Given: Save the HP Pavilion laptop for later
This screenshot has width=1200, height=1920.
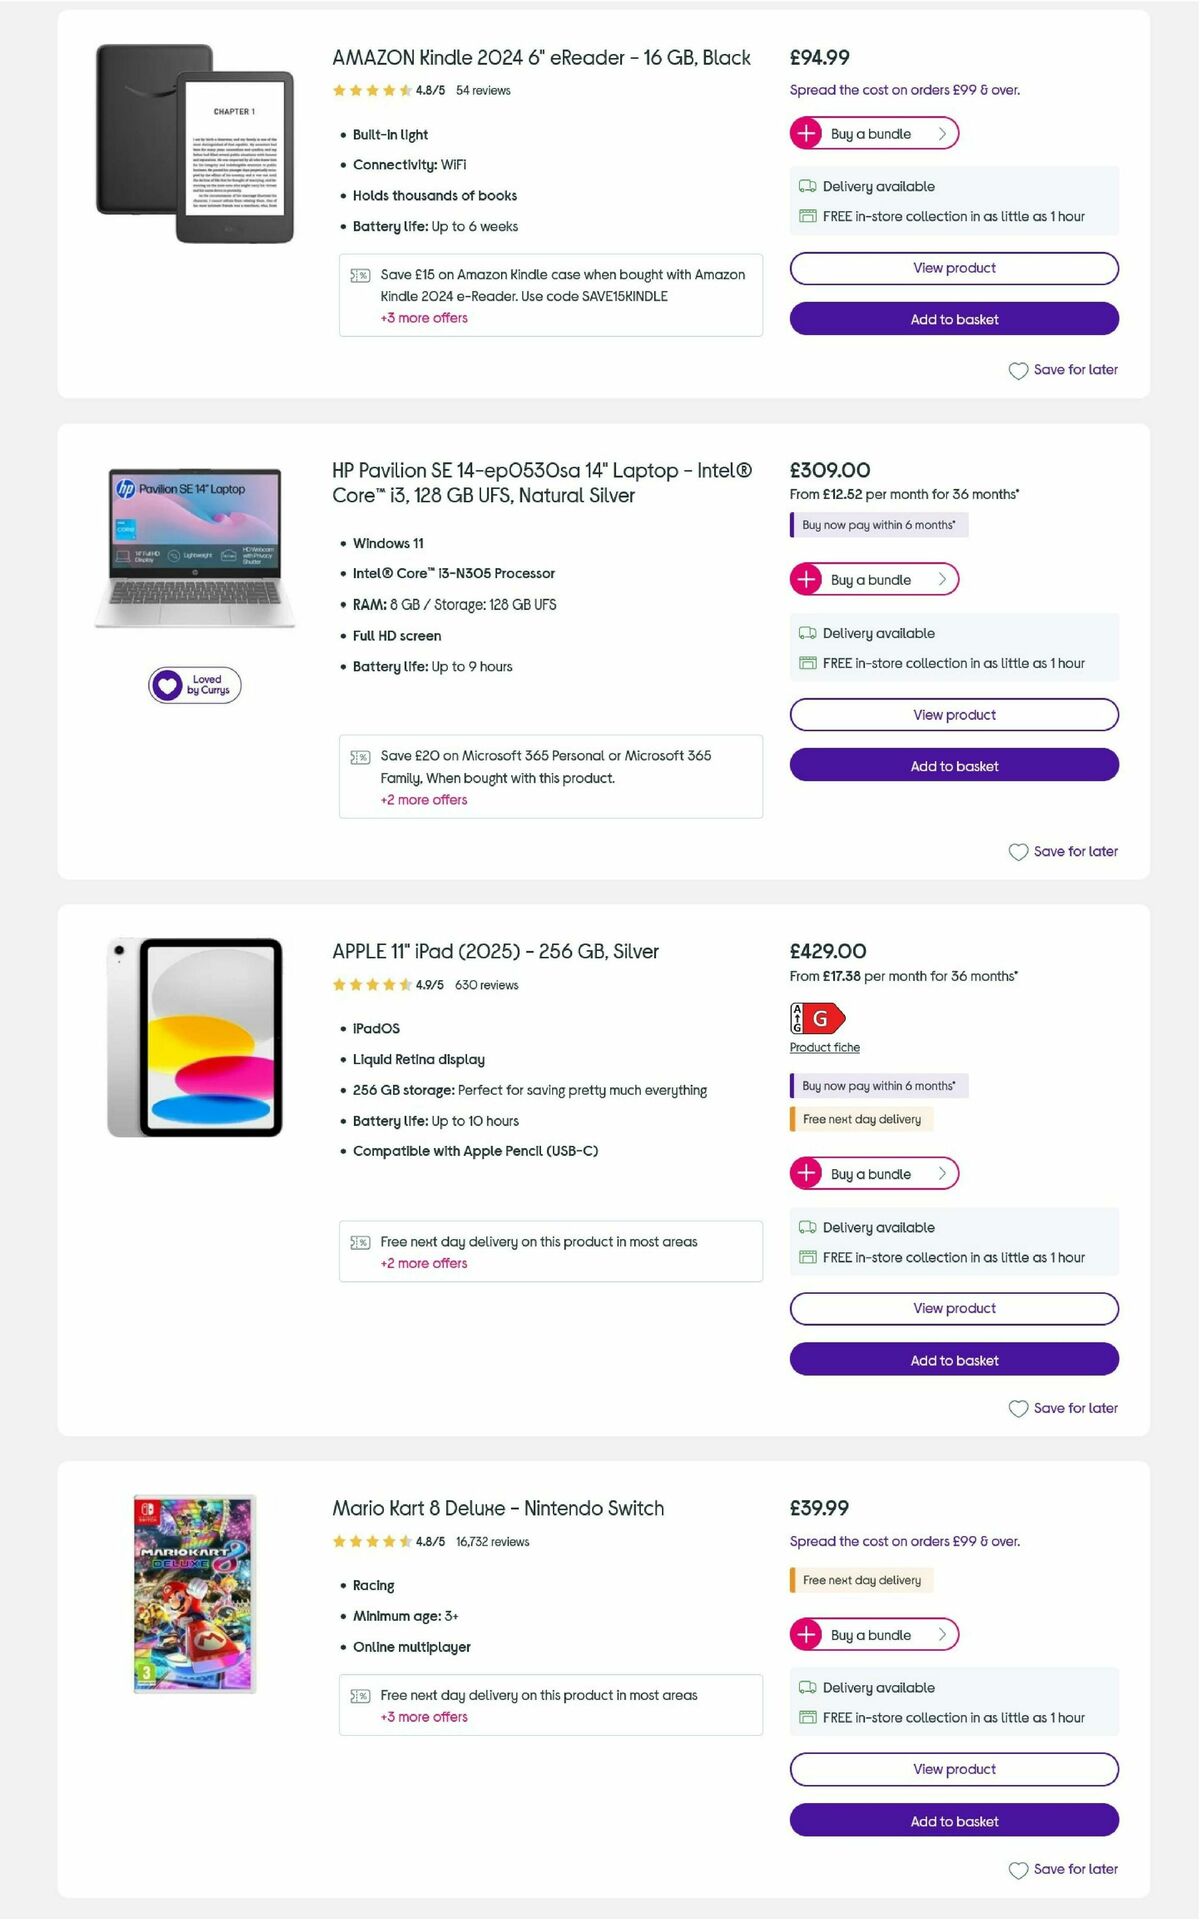Looking at the screenshot, I should click(1063, 852).
